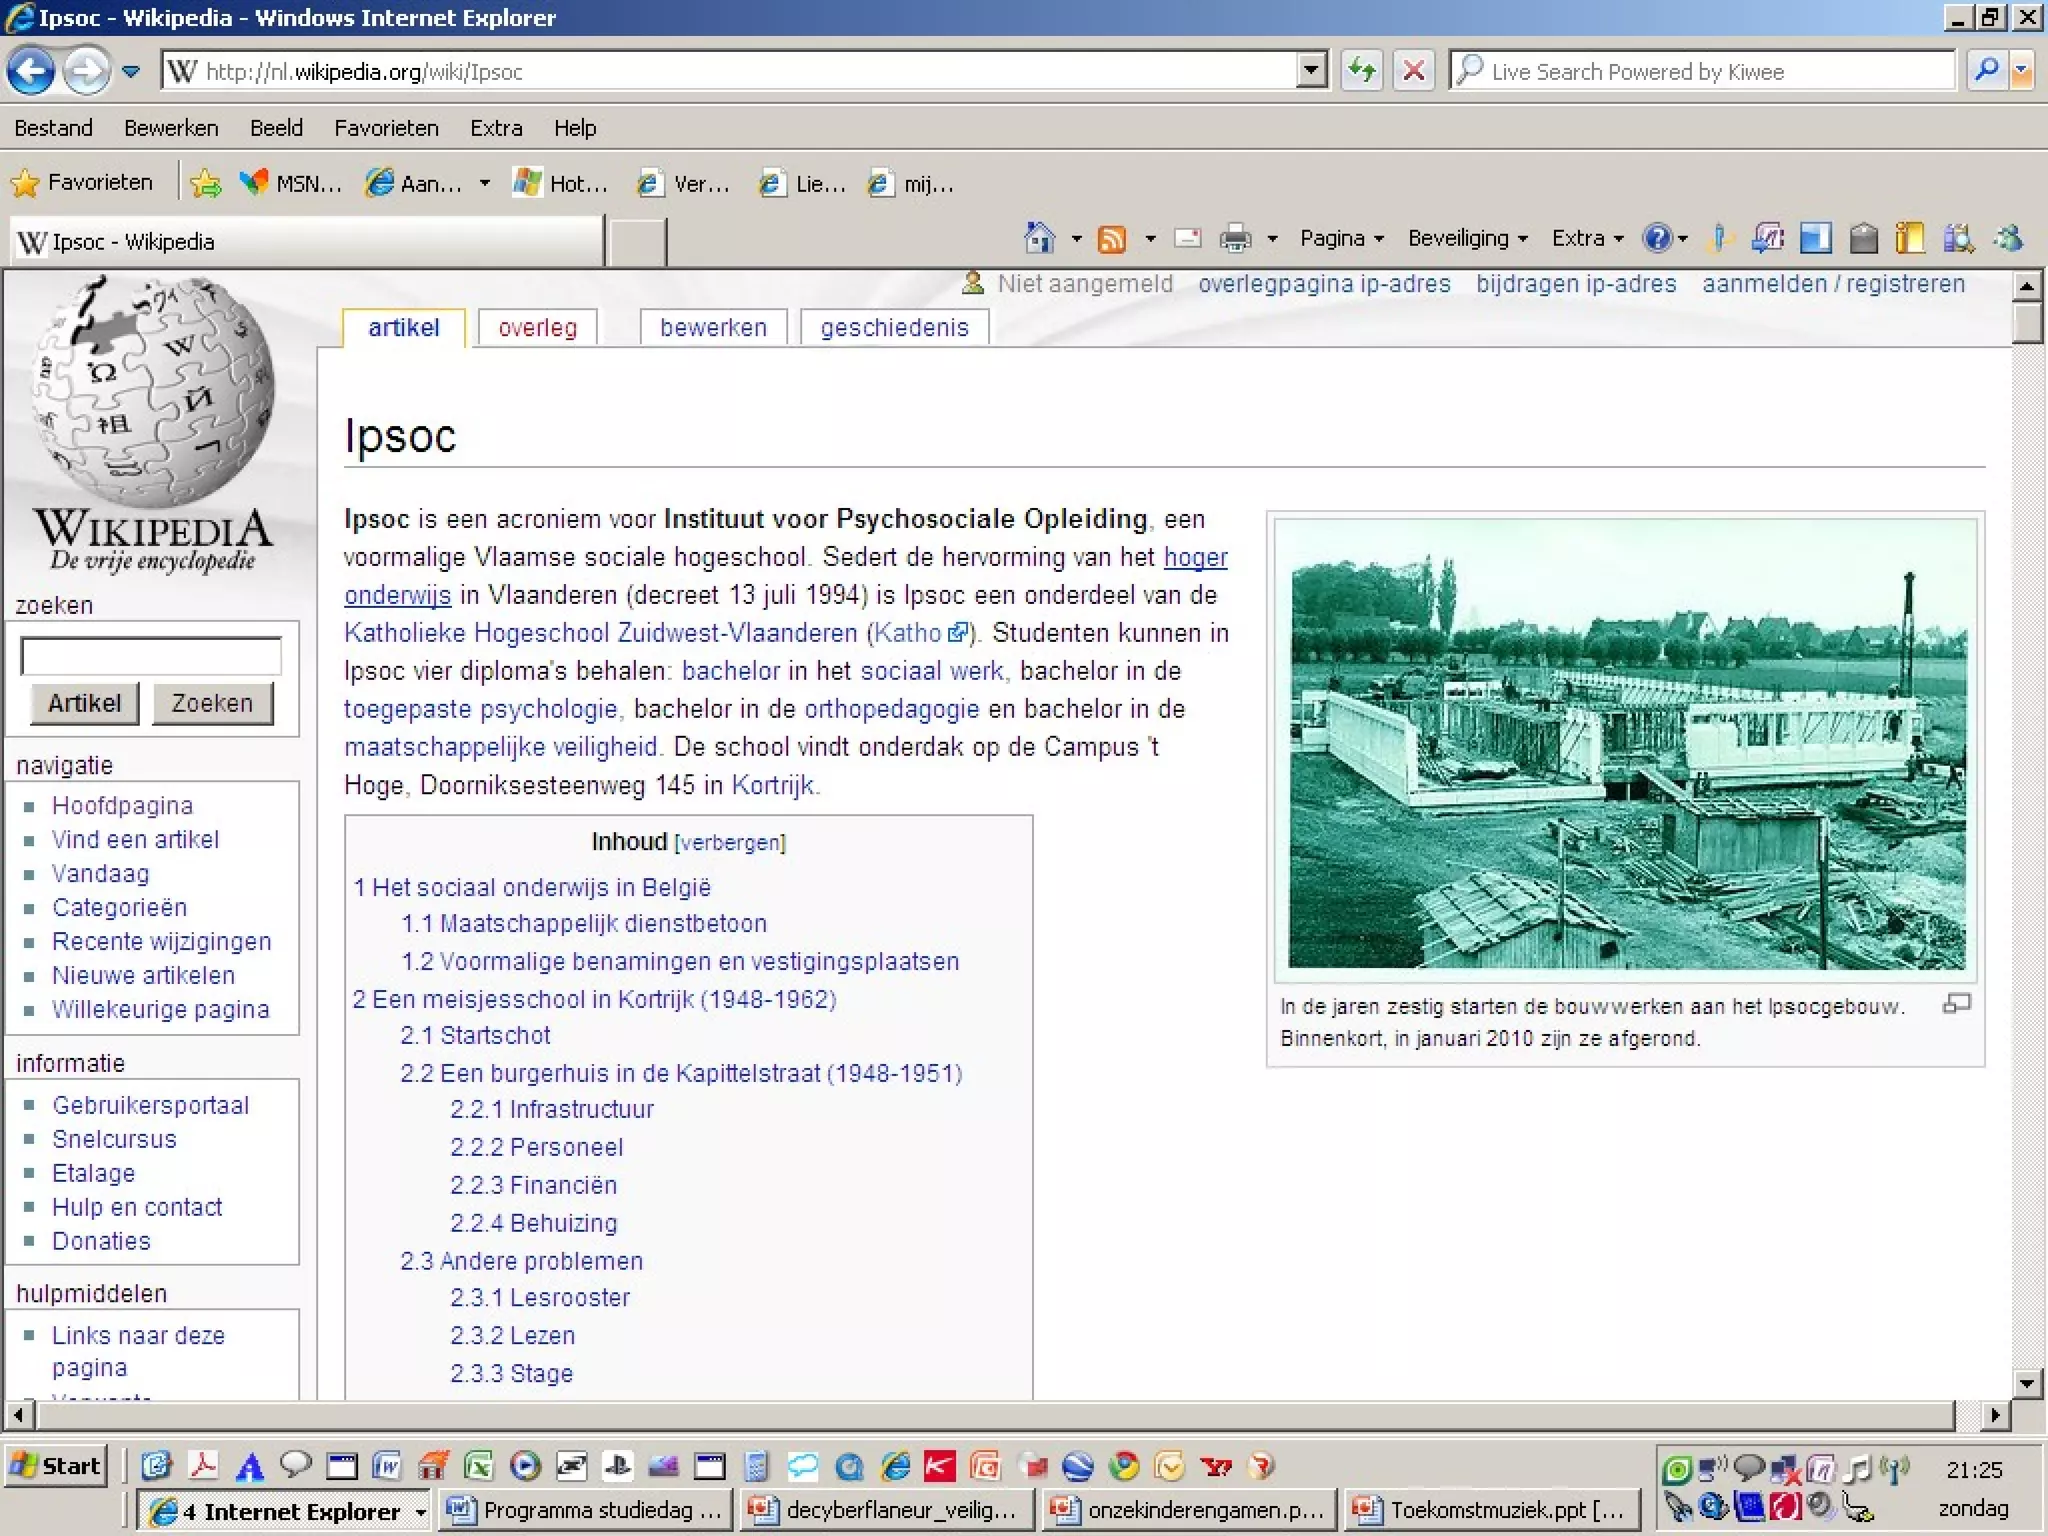This screenshot has height=1536, width=2048.
Task: Enlarge the Ipsoc construction photo via enlarge icon
Action: coord(1956,1004)
